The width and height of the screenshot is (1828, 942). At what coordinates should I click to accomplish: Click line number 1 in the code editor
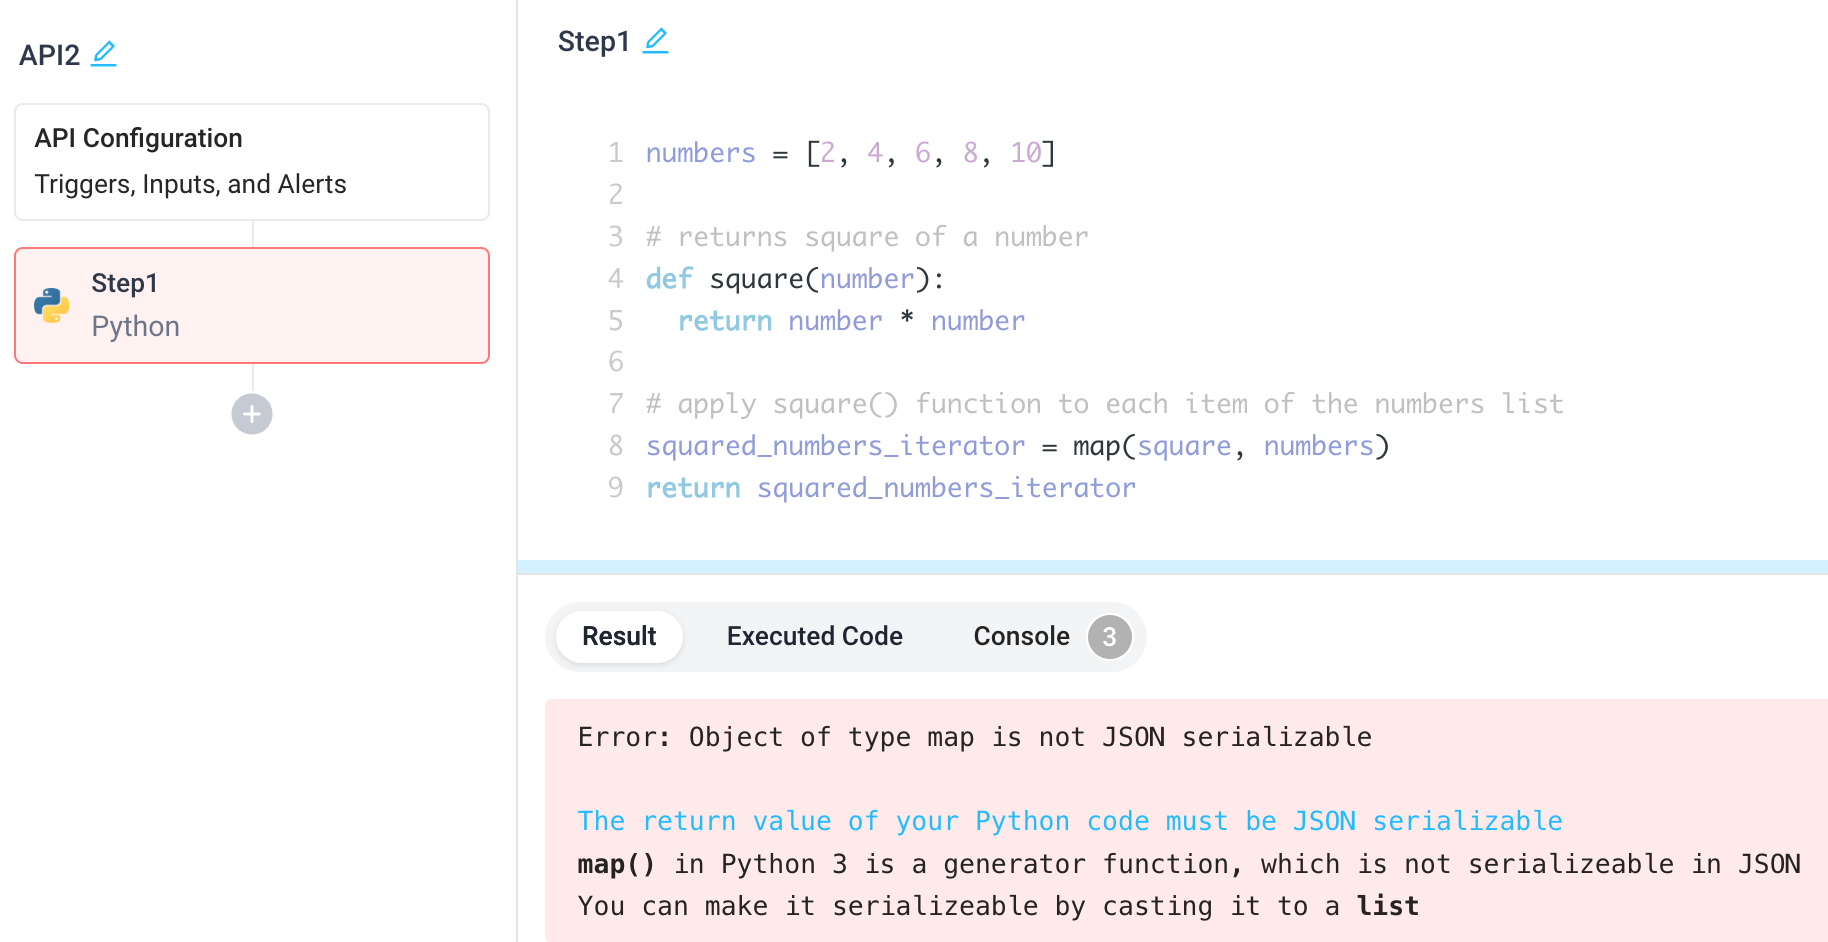point(615,152)
